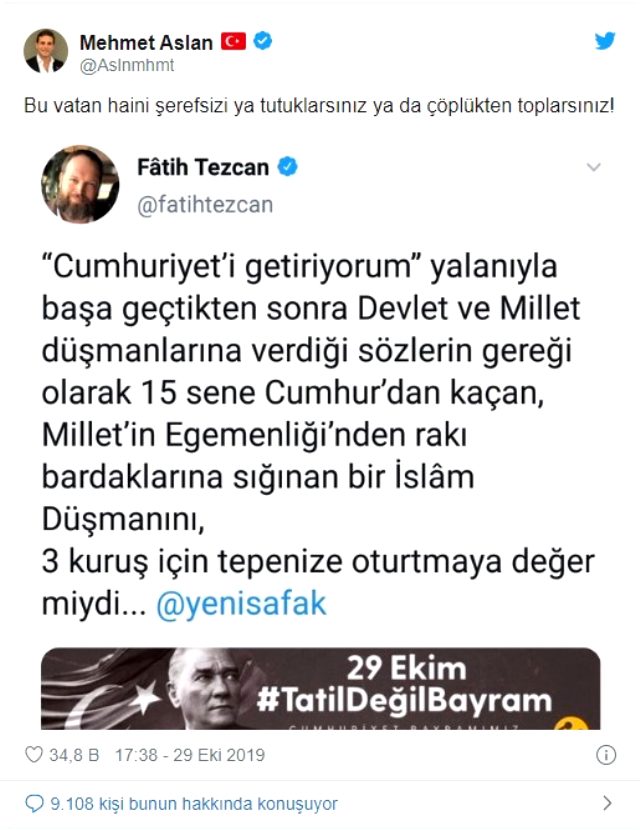Image resolution: width=640 pixels, height=830 pixels.
Task: Click the Fâtih Tezcan display name
Action: (203, 167)
